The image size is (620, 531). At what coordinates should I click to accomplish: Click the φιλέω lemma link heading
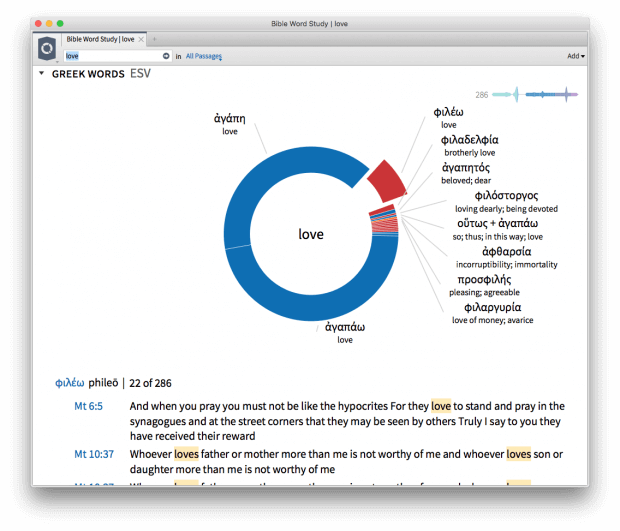coord(69,382)
